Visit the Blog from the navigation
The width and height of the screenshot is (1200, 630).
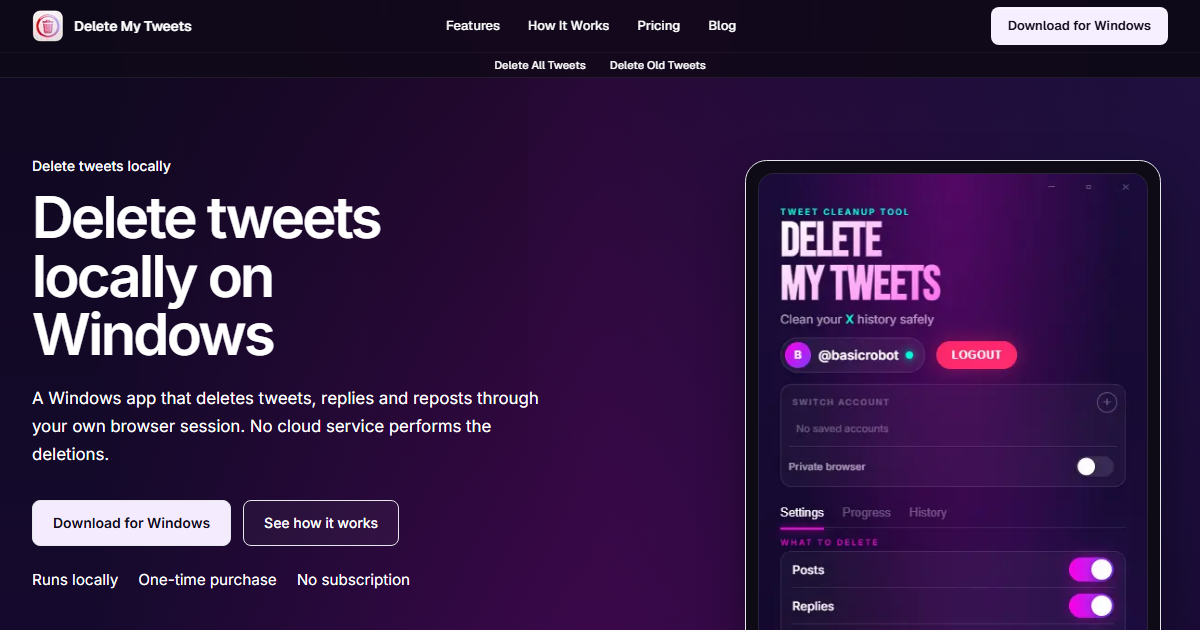point(722,26)
